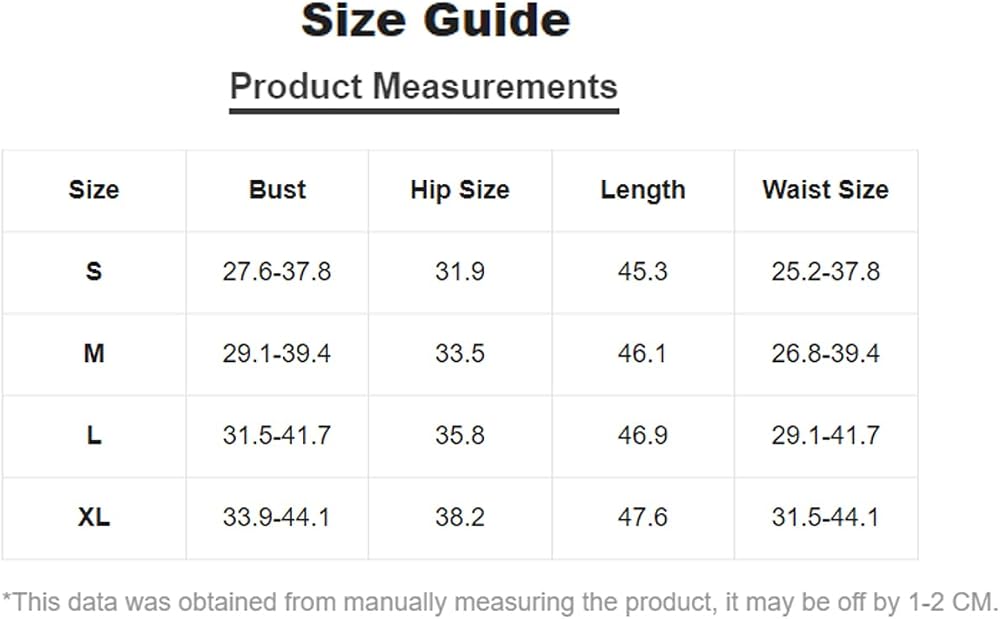Click hip size value 33.5

(460, 353)
